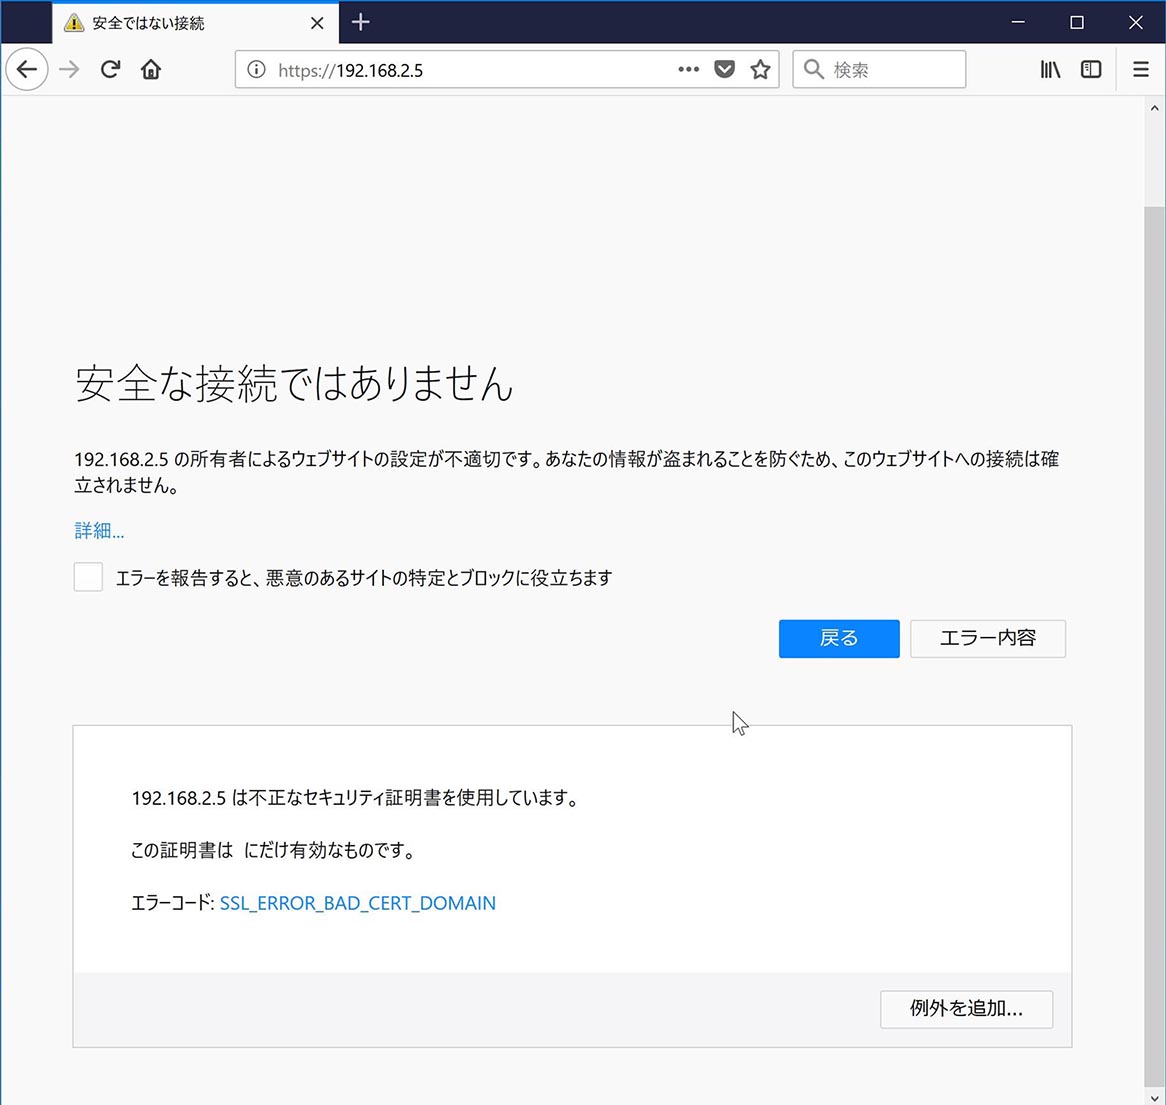Bookmark this page with the star
The image size is (1166, 1105).
[761, 70]
